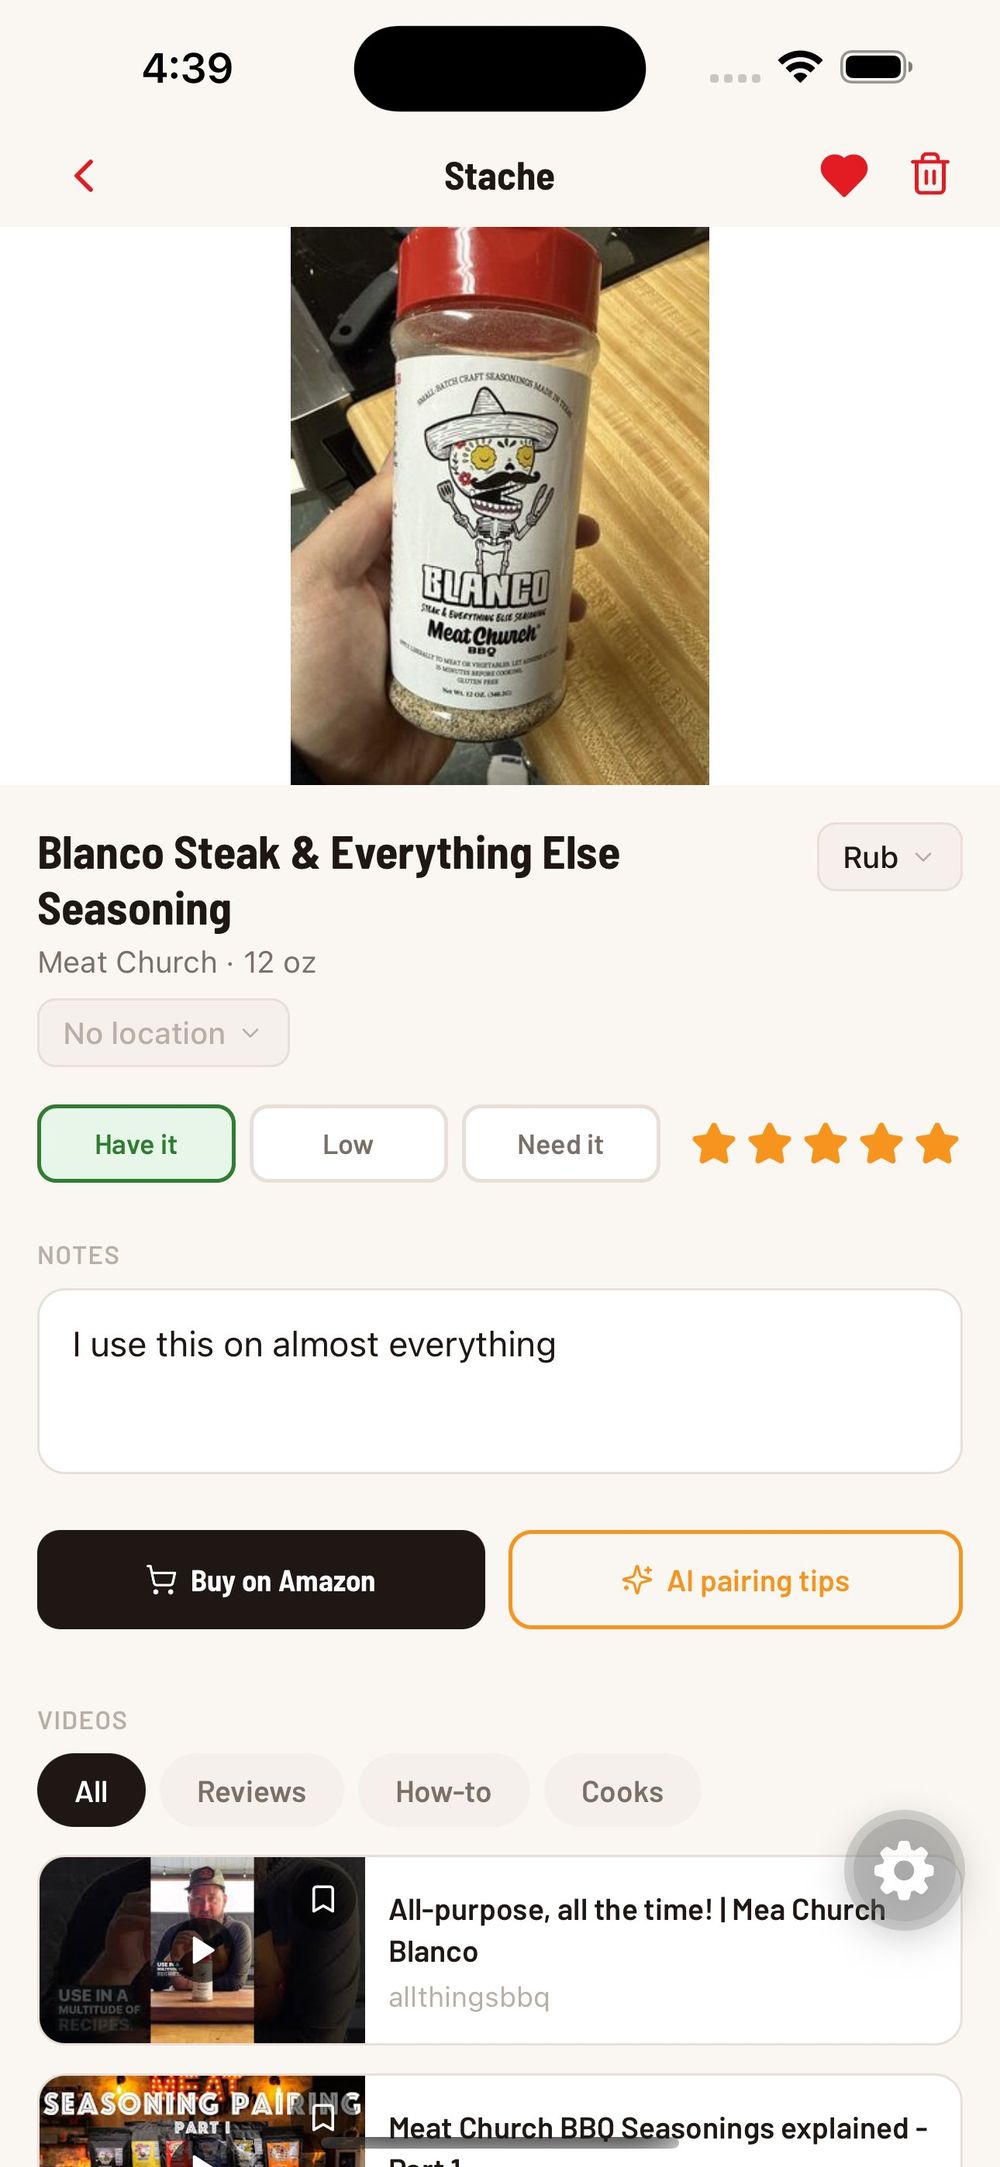Image resolution: width=1000 pixels, height=2167 pixels.
Task: Toggle the red heart favorite icon
Action: tap(843, 176)
